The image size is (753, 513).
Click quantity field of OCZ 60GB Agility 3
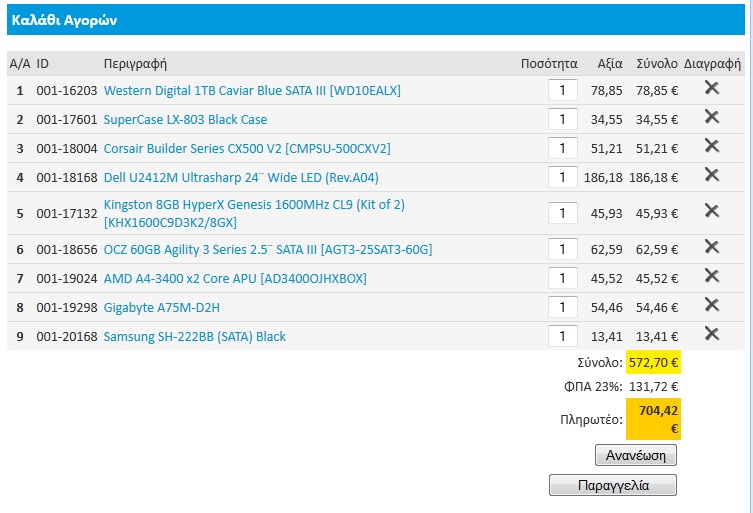[x=562, y=249]
